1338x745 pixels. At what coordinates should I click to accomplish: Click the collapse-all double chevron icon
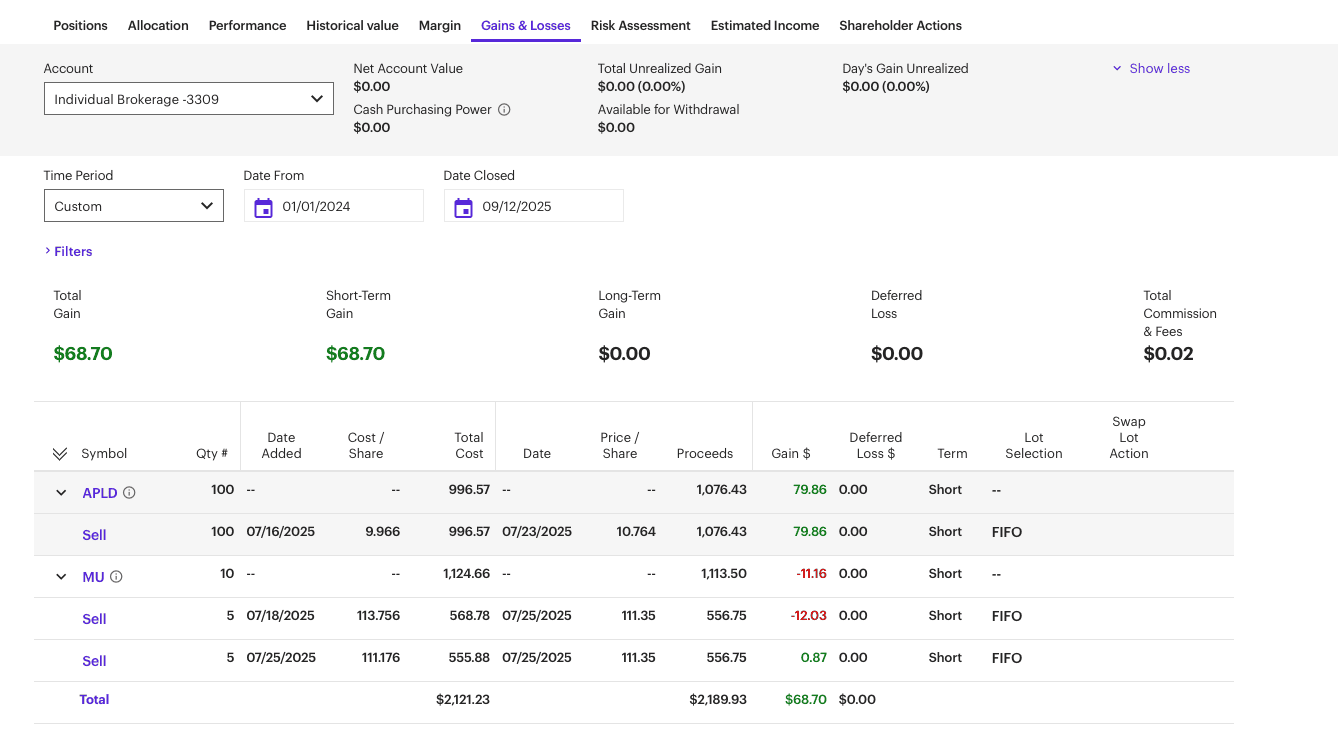pyautogui.click(x=60, y=454)
